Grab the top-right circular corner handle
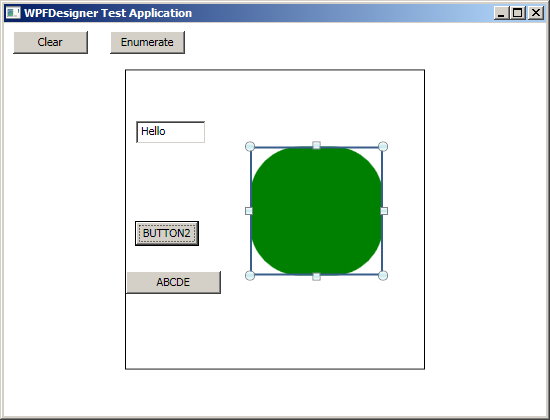 (383, 146)
